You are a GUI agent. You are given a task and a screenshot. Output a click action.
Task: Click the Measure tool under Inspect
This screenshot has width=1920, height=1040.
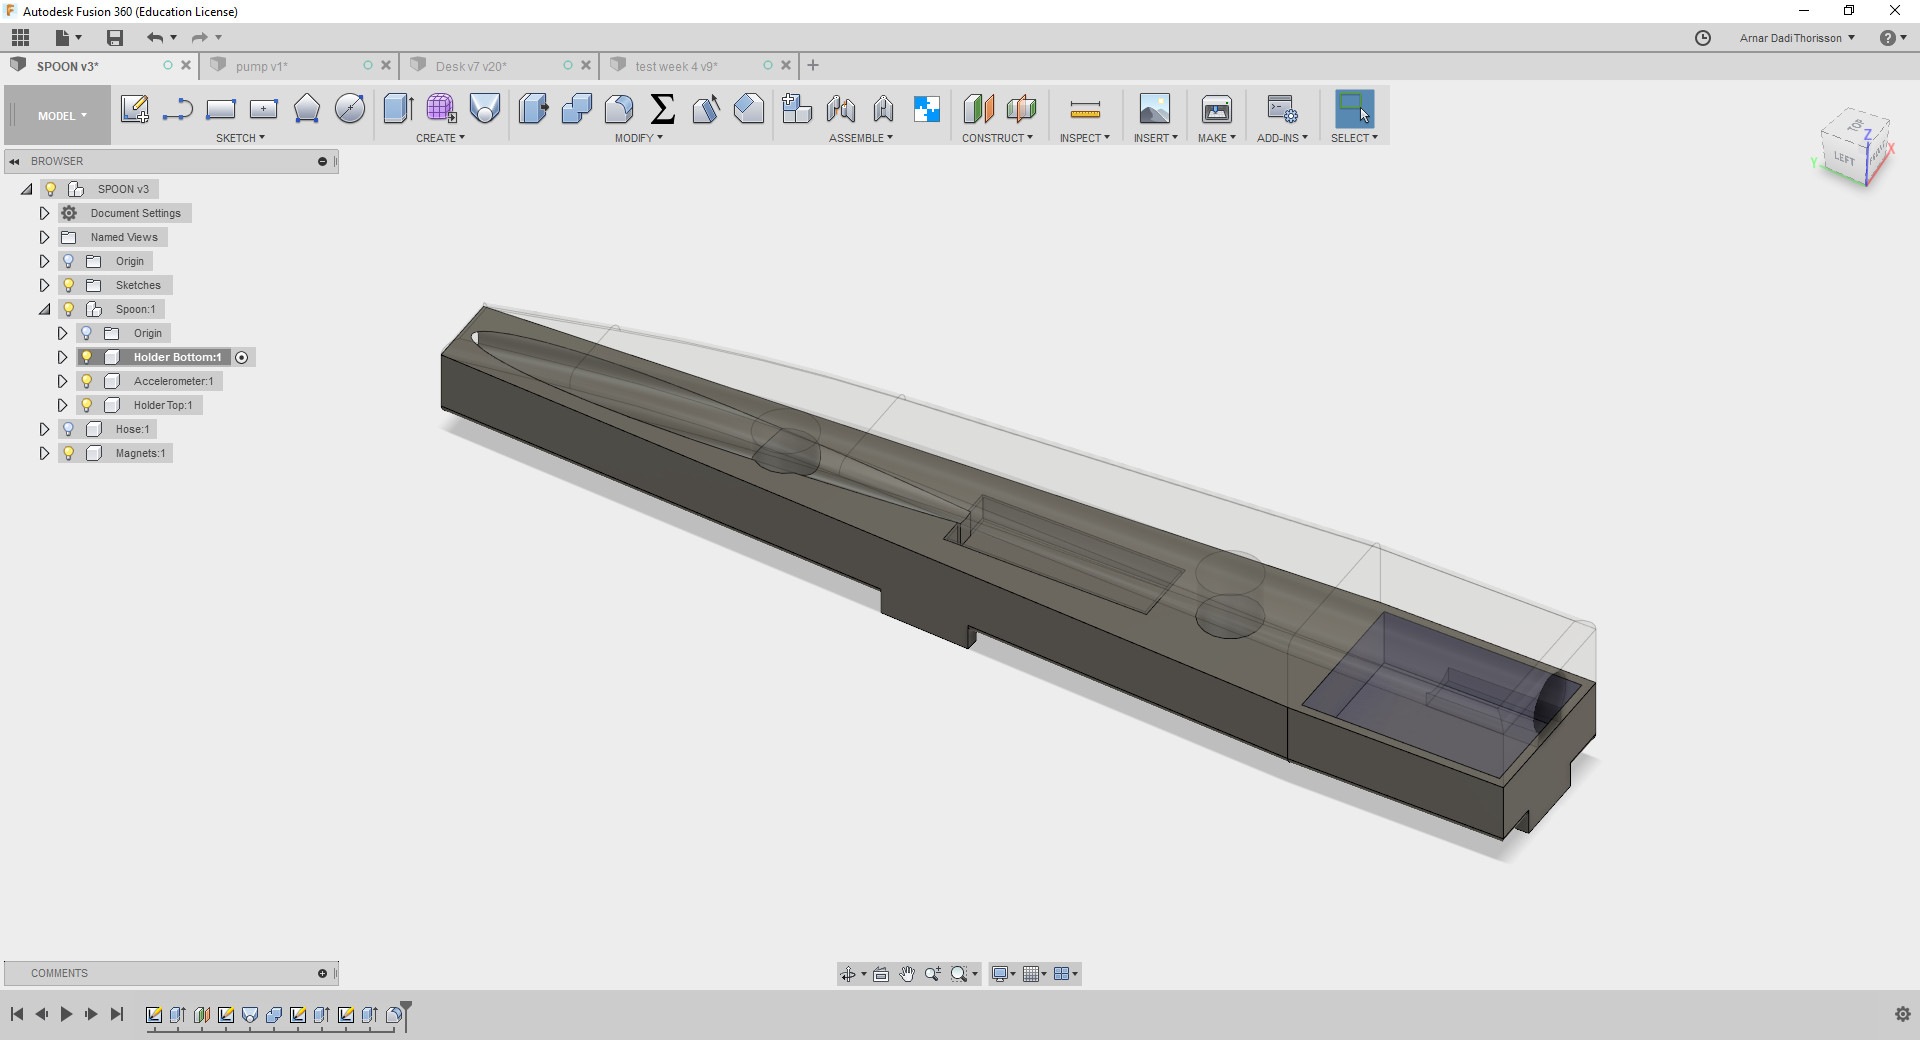(1084, 109)
